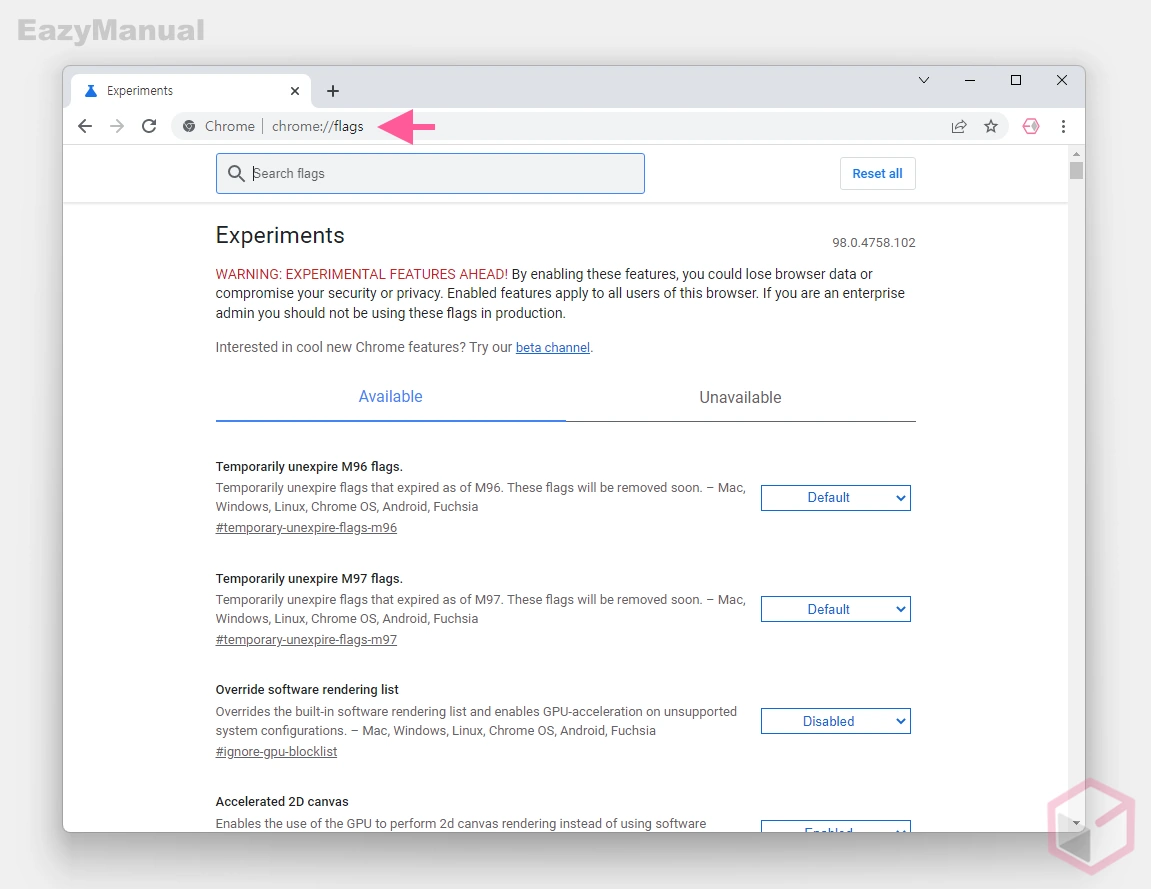
Task: Reload the page with the refresh icon
Action: (x=149, y=126)
